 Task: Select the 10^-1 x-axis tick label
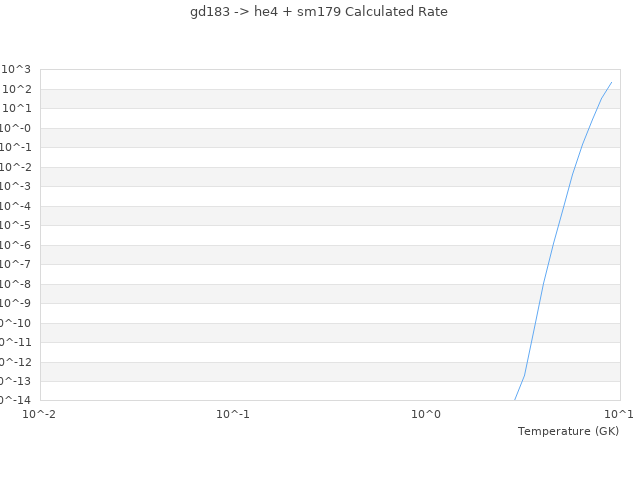tap(233, 414)
